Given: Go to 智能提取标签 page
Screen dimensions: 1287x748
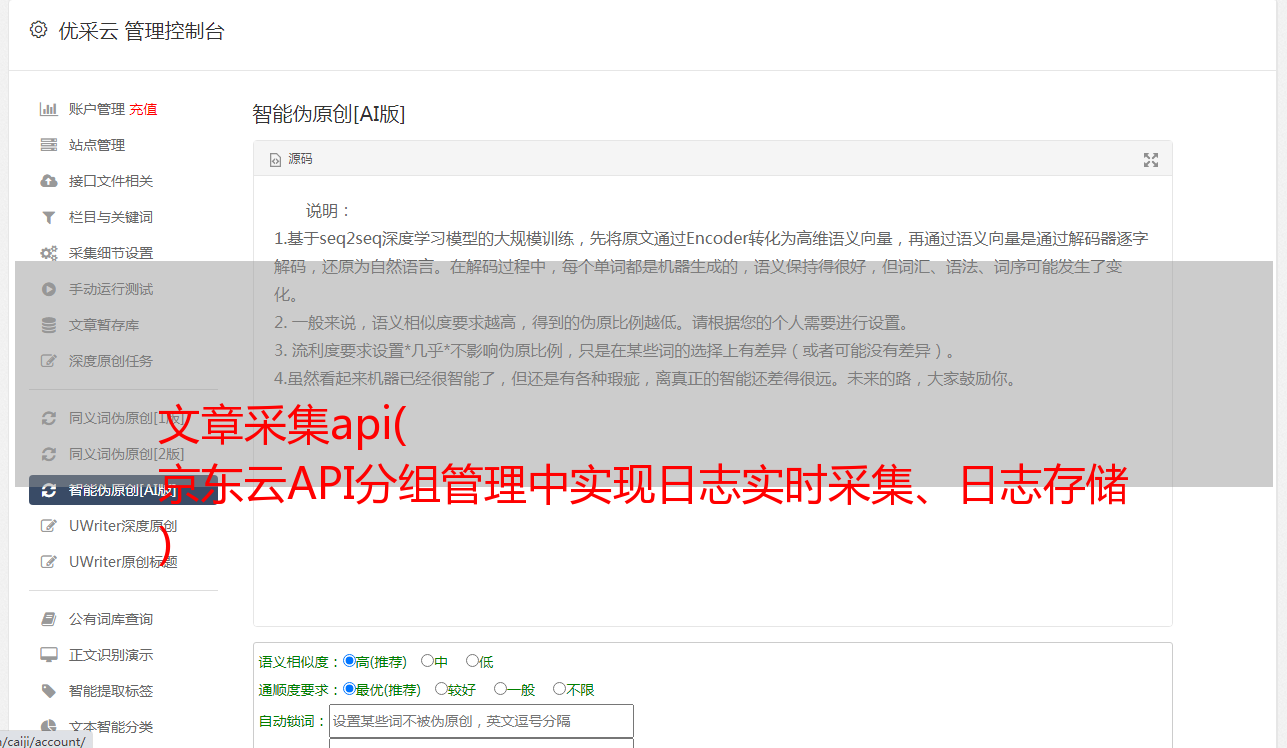Looking at the screenshot, I should pos(111,691).
